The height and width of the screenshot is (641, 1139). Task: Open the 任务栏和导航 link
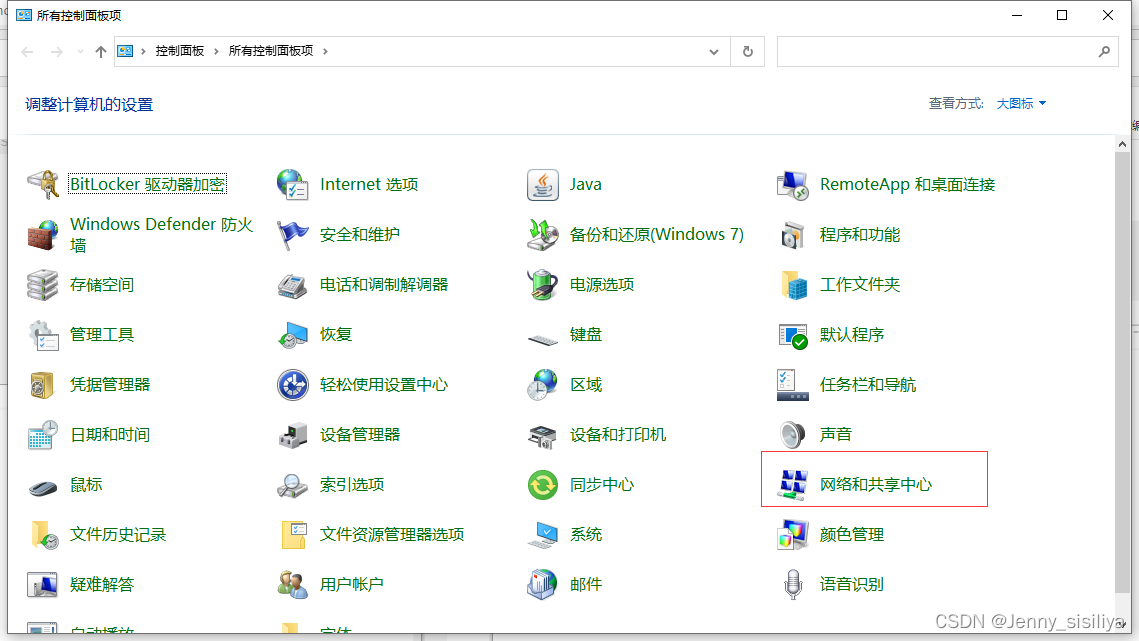coord(867,385)
